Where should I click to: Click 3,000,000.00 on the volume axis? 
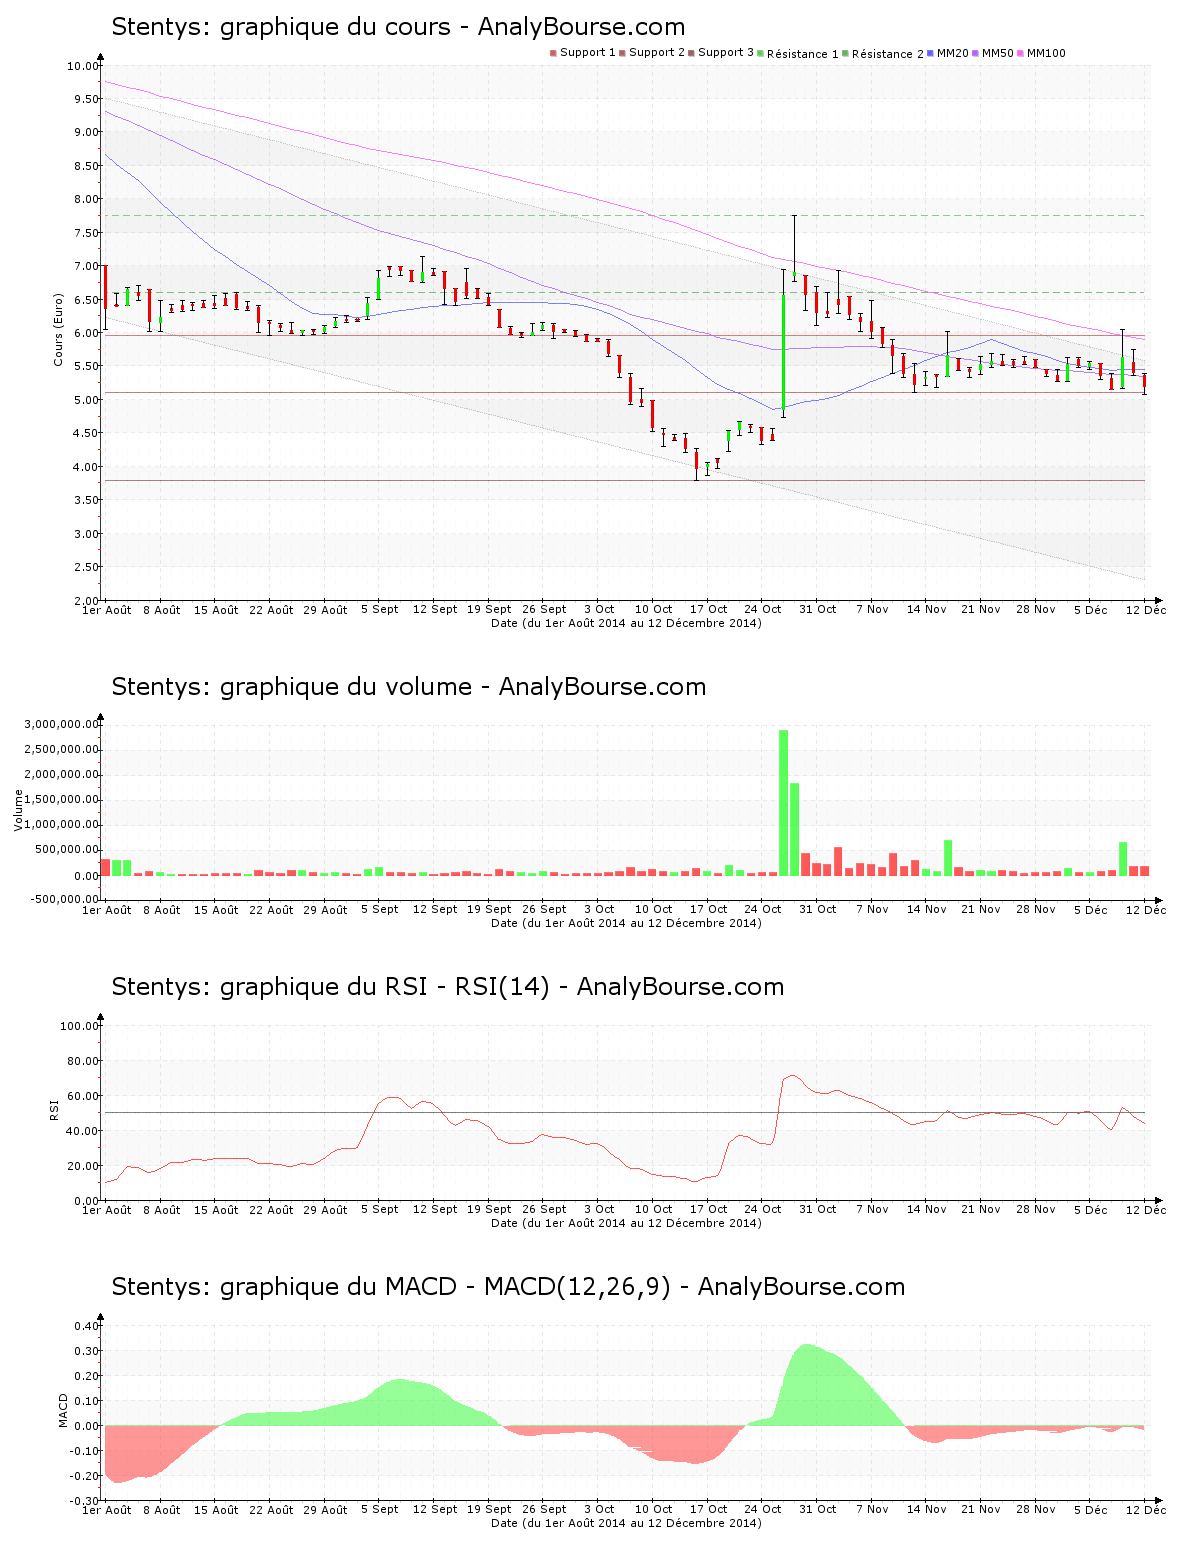(62, 724)
